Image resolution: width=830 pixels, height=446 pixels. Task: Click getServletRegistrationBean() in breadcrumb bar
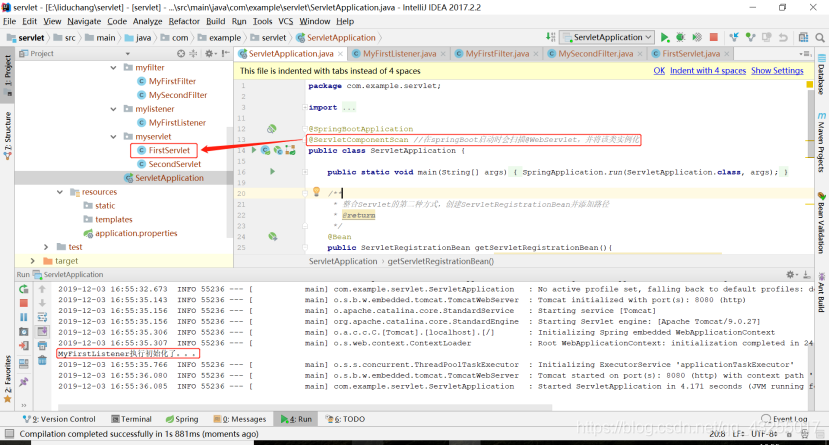440,261
